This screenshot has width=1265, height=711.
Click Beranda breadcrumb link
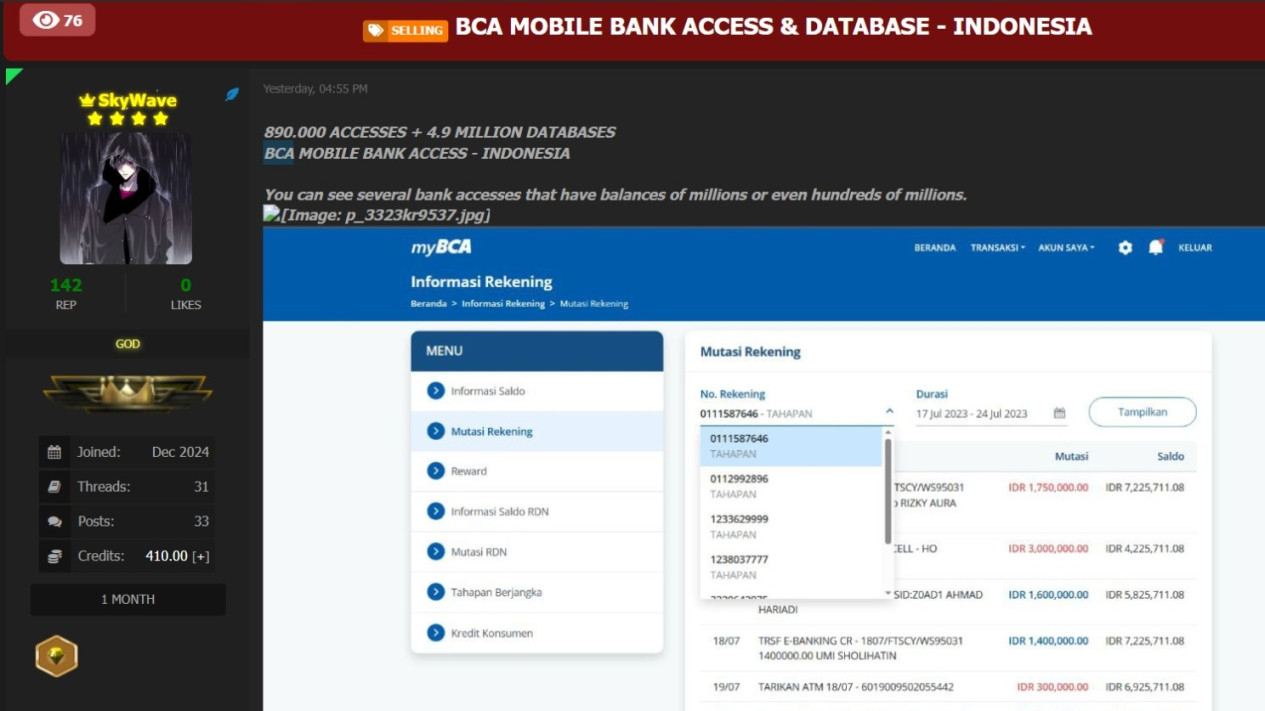point(428,303)
